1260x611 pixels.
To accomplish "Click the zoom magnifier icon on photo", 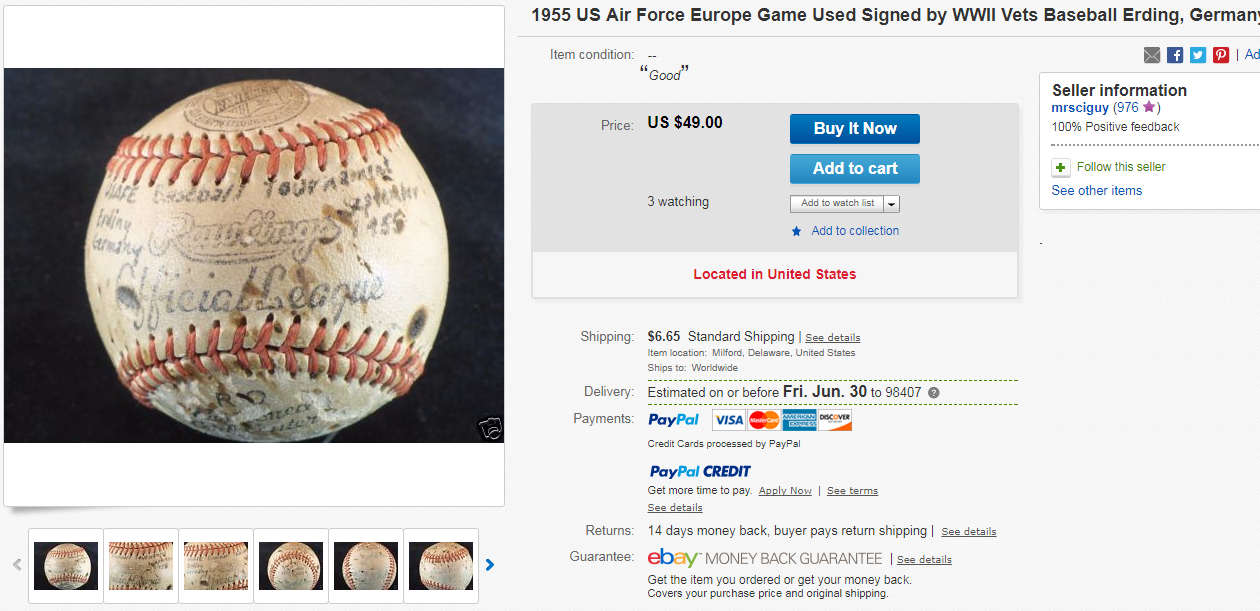I will point(489,428).
